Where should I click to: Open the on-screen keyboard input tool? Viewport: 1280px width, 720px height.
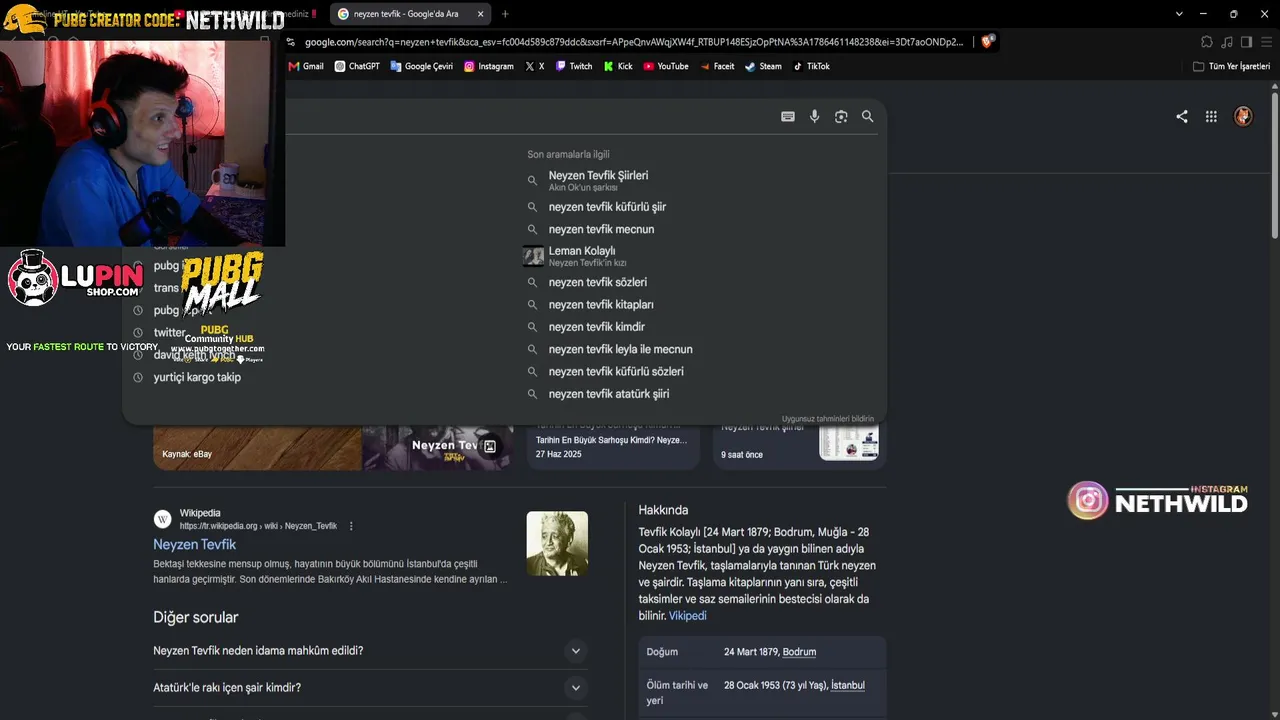click(x=788, y=117)
